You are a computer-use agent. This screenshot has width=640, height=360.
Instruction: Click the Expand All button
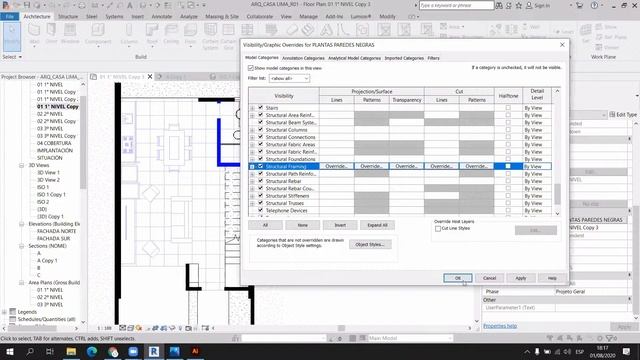click(x=377, y=225)
